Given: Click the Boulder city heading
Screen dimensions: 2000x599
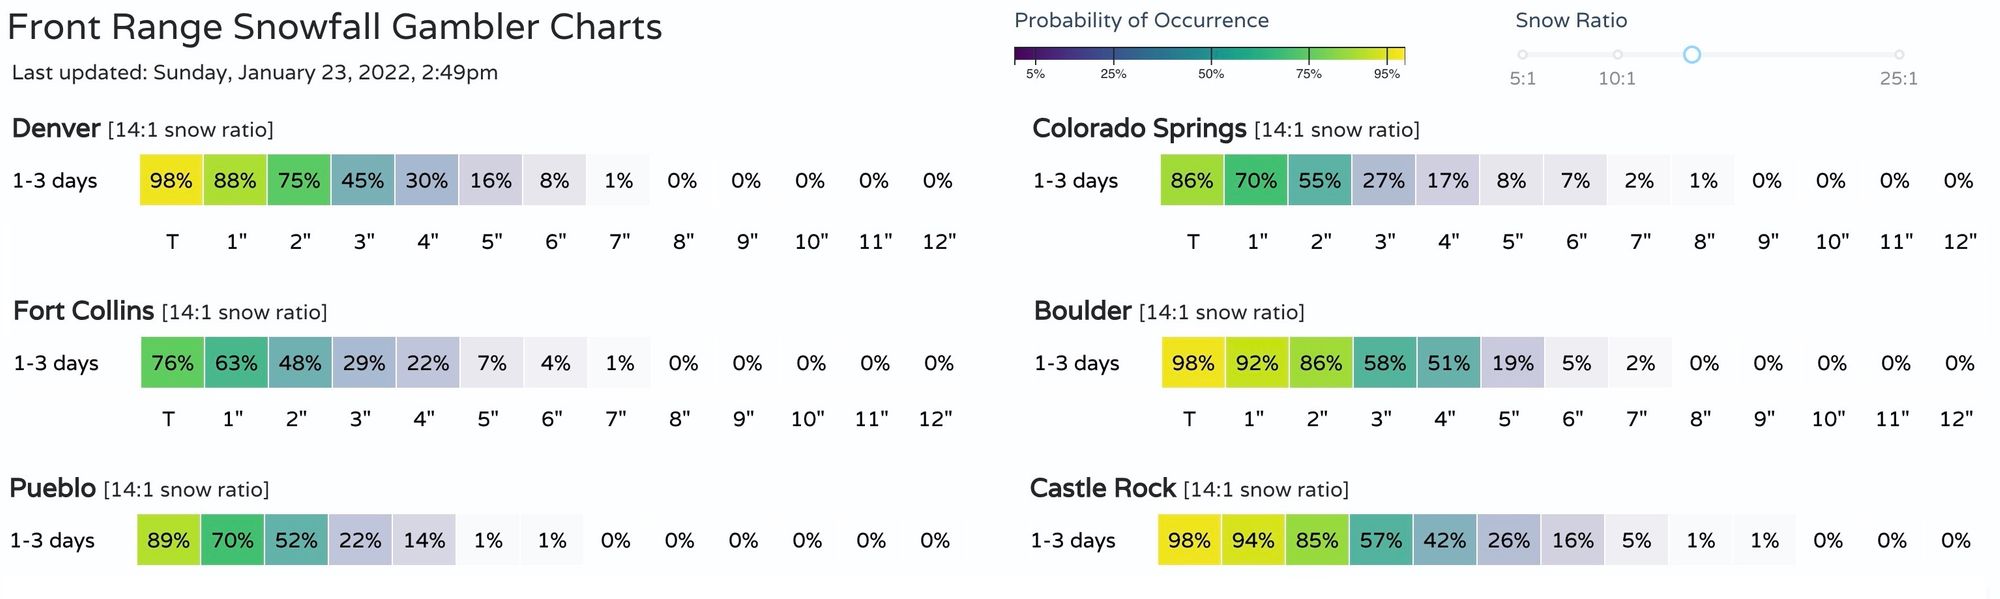Looking at the screenshot, I should (x=1083, y=311).
